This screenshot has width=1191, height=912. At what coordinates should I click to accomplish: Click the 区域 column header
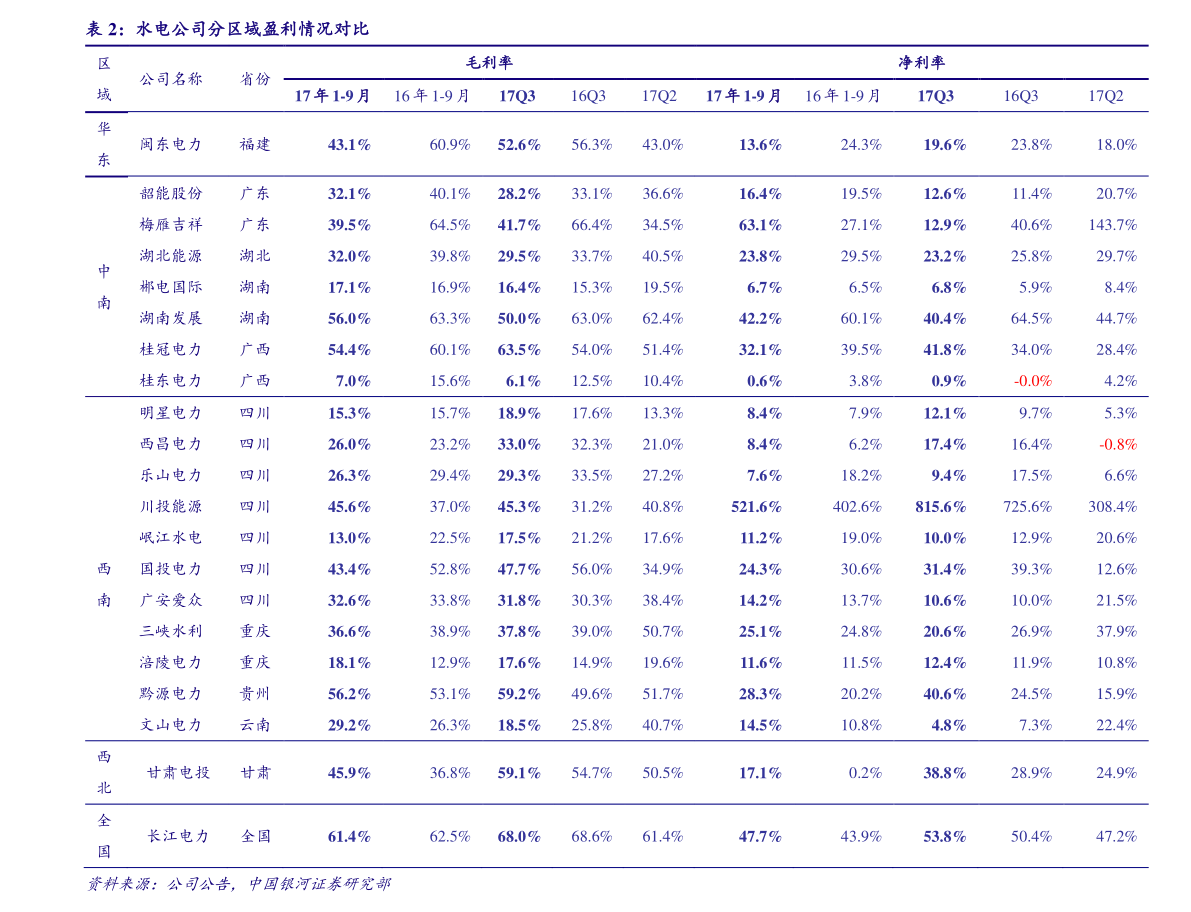tap(104, 78)
